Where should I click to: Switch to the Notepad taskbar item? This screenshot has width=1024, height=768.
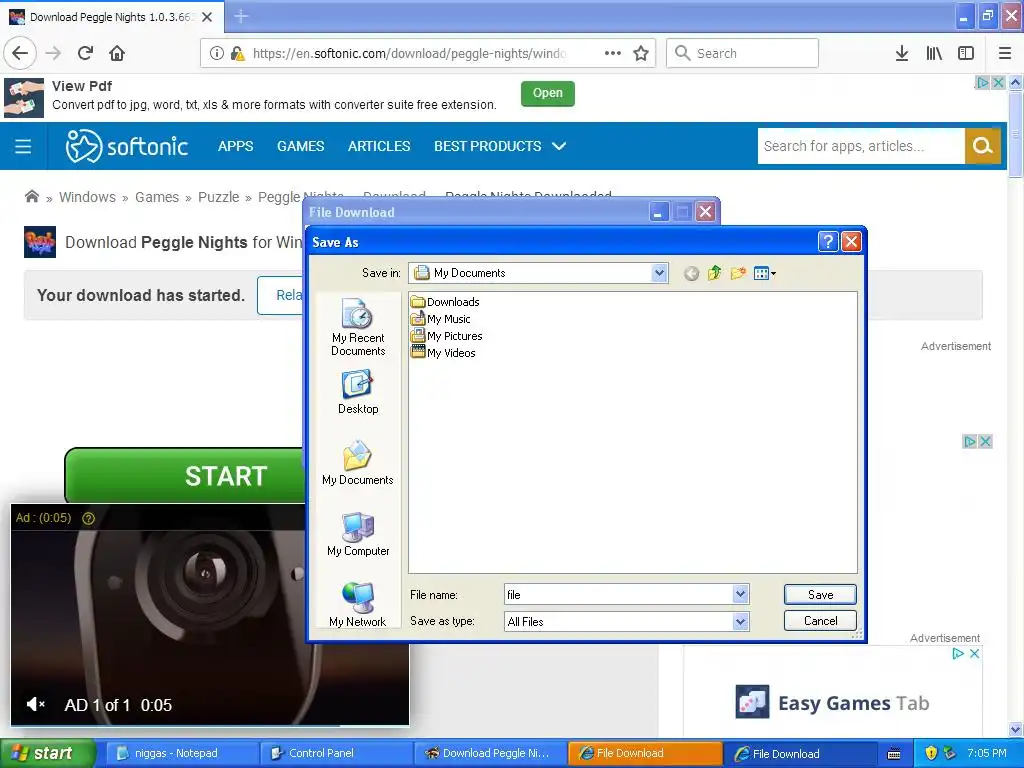181,754
